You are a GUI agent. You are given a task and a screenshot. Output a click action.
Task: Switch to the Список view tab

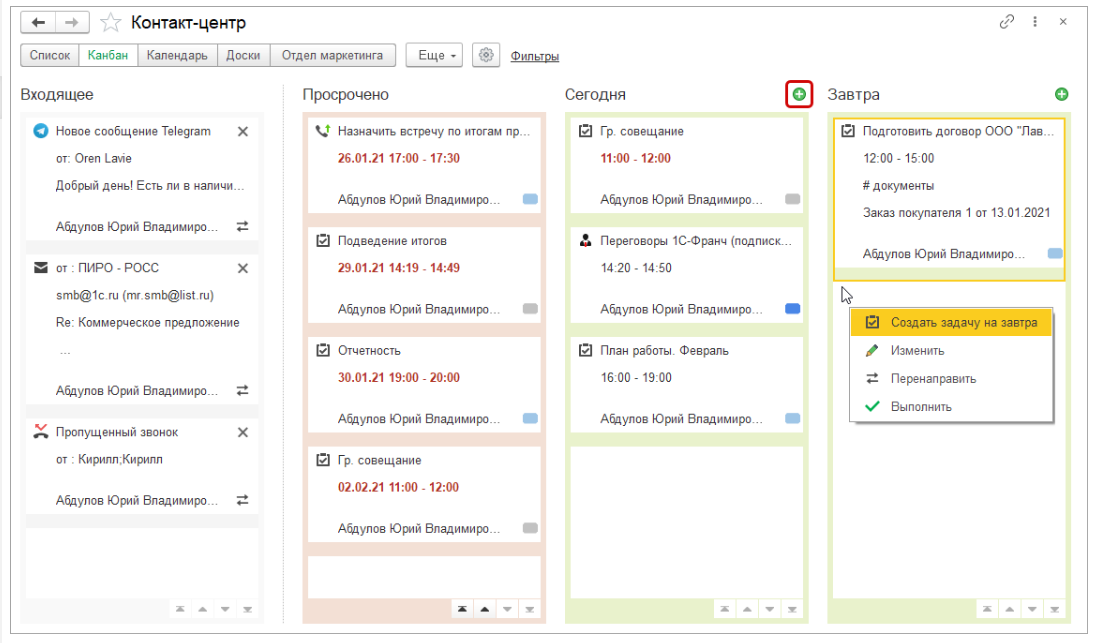point(49,56)
